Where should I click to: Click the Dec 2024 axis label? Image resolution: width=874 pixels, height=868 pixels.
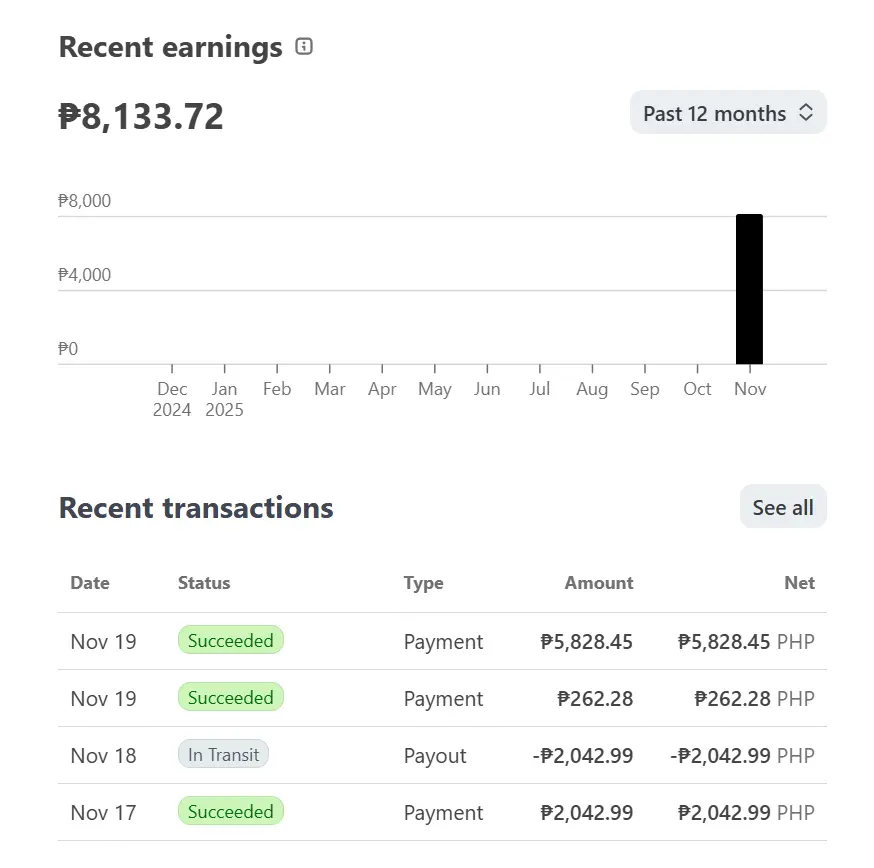[x=172, y=399]
